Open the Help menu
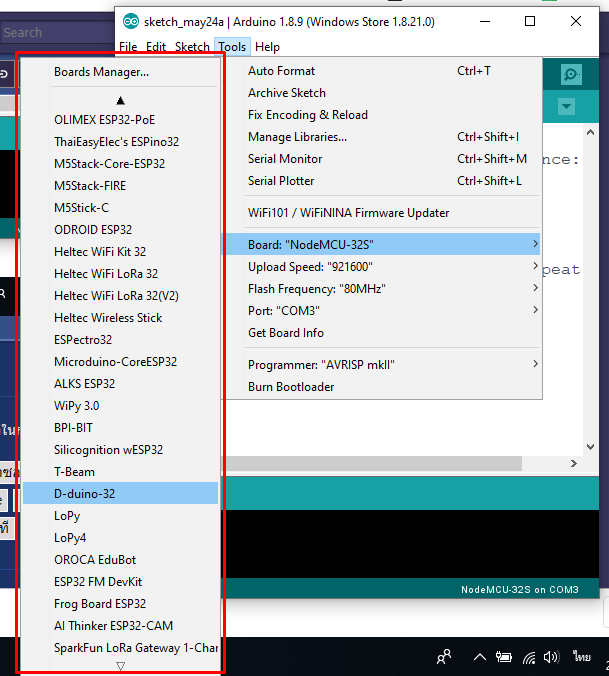 click(x=267, y=47)
